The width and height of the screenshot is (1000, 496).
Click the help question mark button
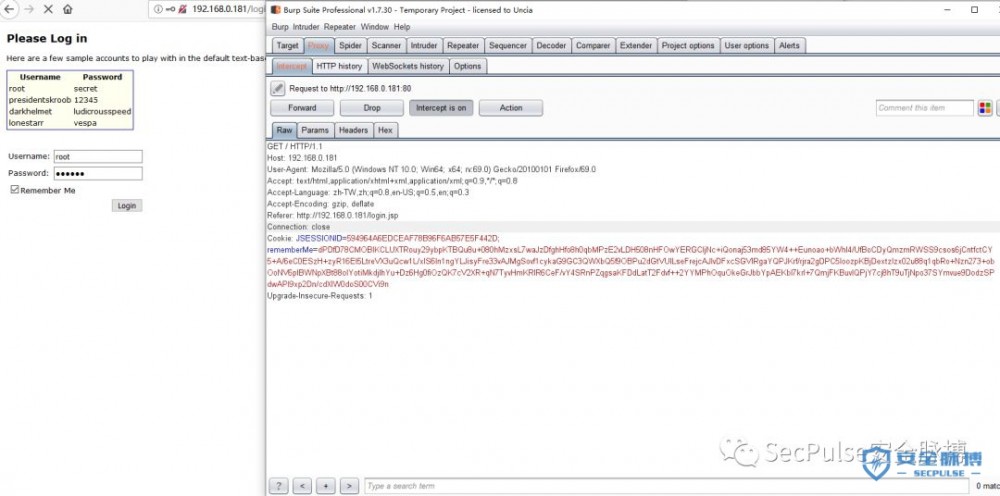pyautogui.click(x=279, y=486)
